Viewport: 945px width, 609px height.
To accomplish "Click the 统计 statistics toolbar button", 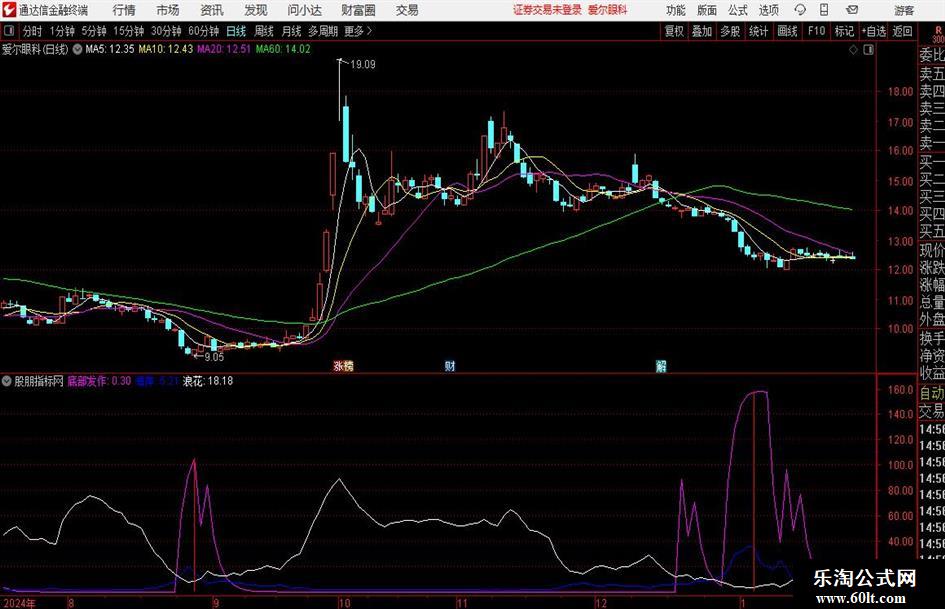I will [759, 31].
